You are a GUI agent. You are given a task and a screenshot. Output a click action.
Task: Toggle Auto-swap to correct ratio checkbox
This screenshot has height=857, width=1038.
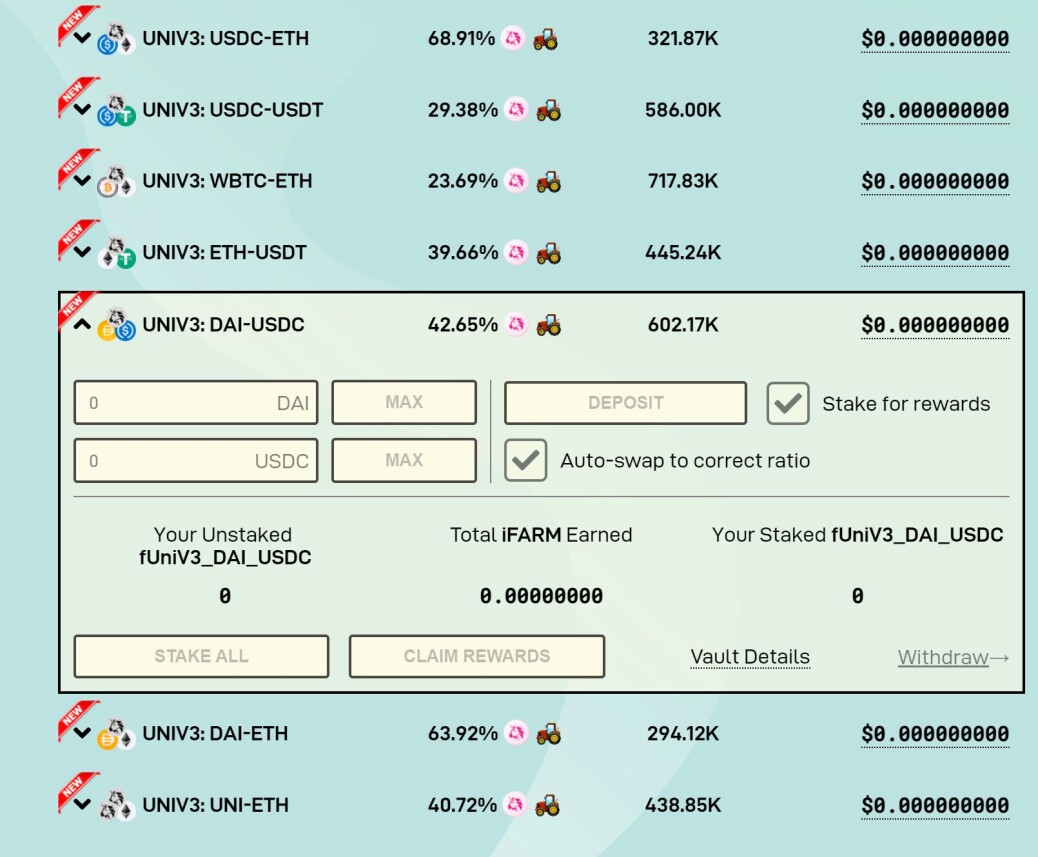coord(526,460)
